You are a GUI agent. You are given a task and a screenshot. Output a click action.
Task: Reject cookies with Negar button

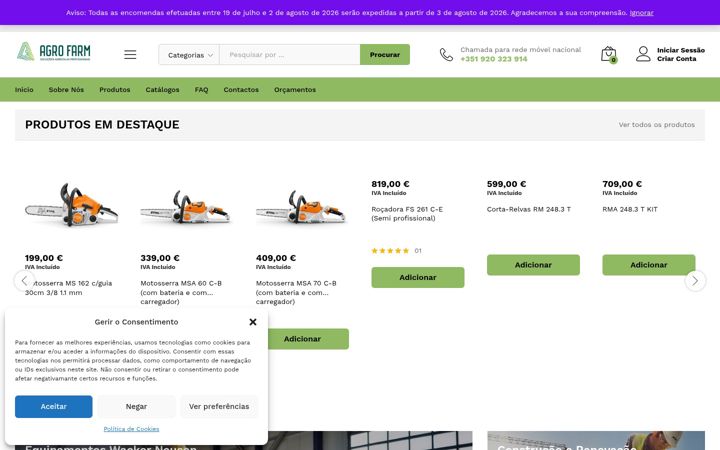(x=136, y=407)
